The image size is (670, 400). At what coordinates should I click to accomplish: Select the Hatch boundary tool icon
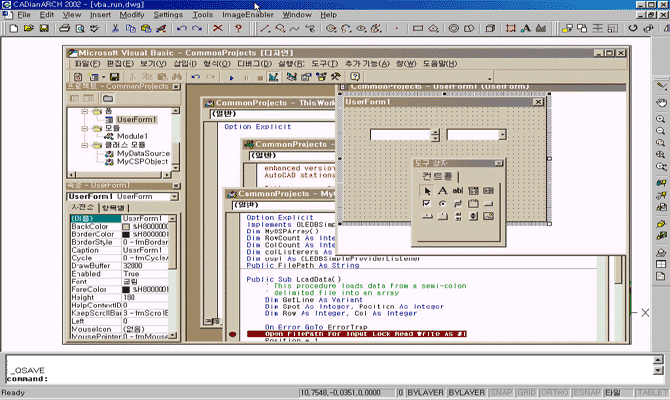510,28
